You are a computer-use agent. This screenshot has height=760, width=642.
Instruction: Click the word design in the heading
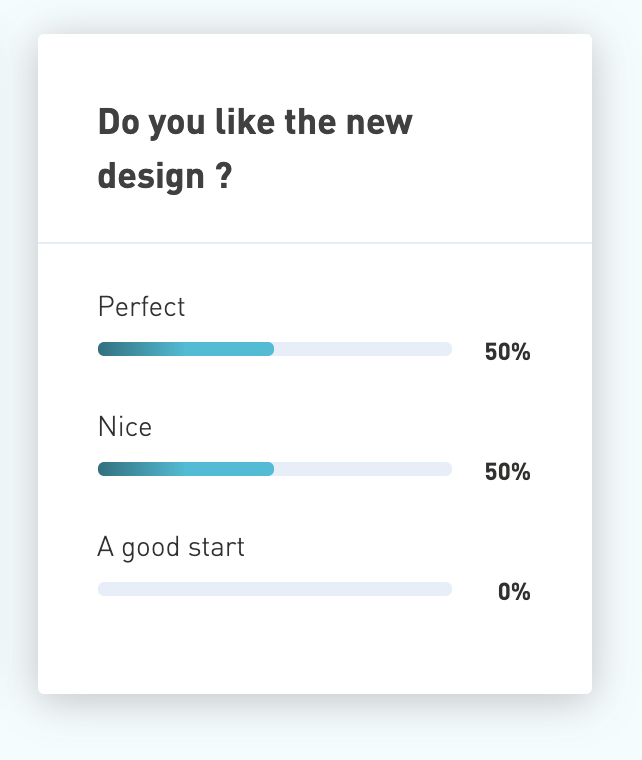151,176
